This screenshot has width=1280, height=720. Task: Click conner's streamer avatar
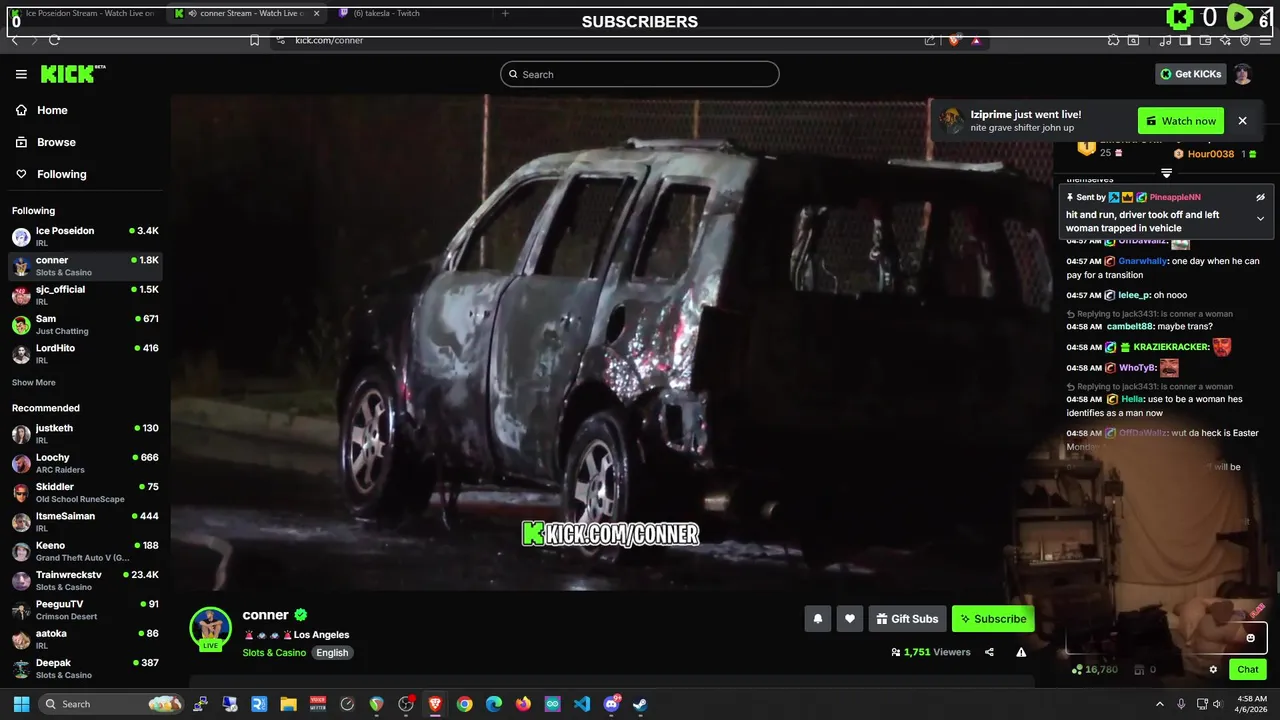pyautogui.click(x=210, y=628)
